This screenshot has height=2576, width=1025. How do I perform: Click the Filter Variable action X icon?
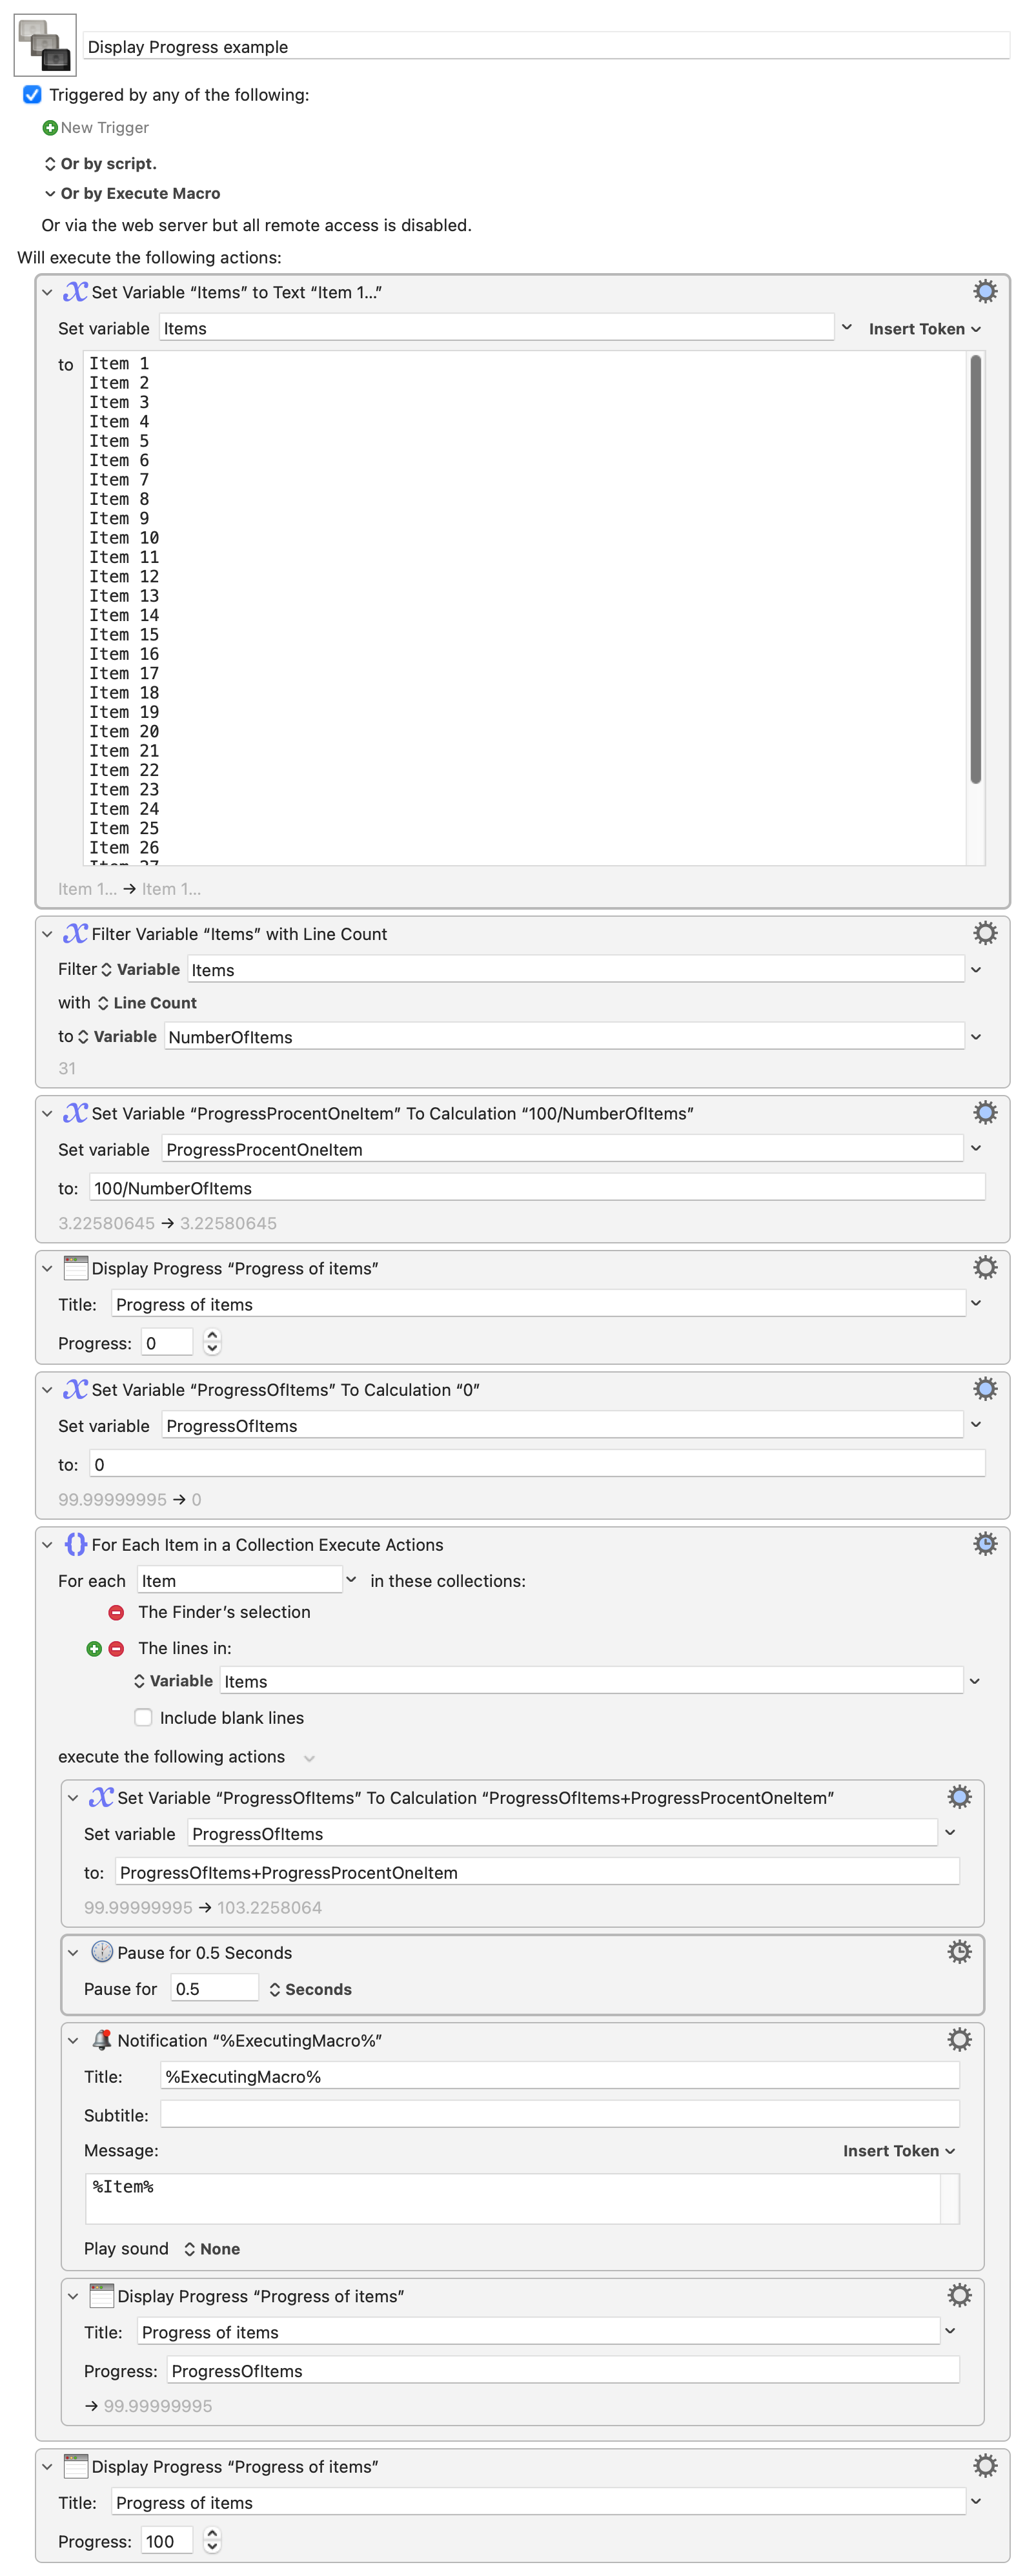(75, 933)
